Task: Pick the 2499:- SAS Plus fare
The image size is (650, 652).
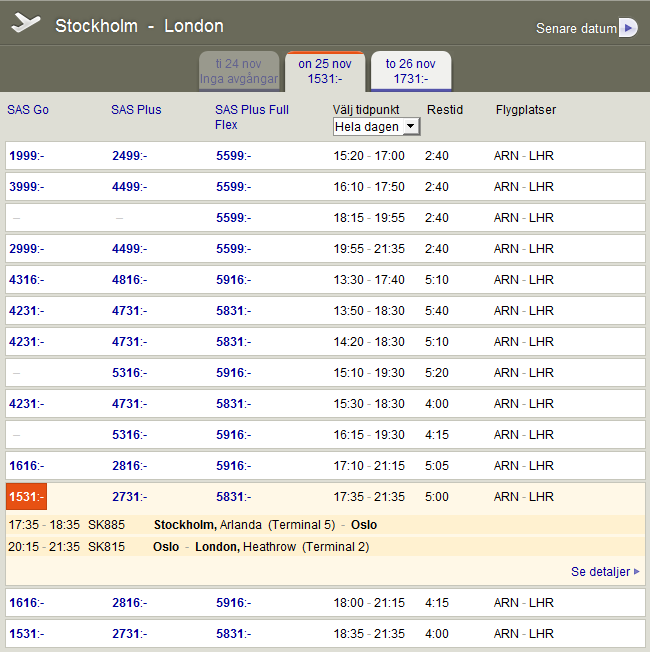Action: (x=129, y=156)
